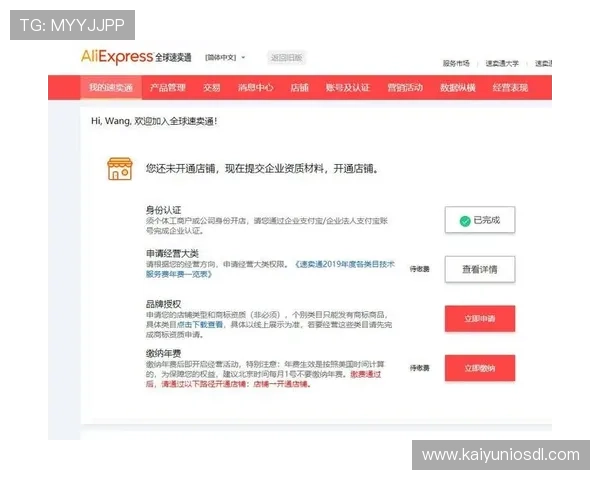Viewport: 600px width, 480px height.
Task: Open the 经营表现 menu
Action: click(x=510, y=87)
